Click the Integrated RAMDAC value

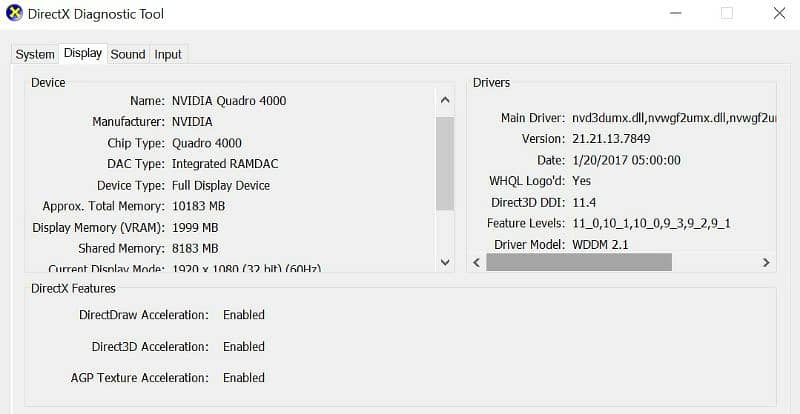tap(225, 164)
